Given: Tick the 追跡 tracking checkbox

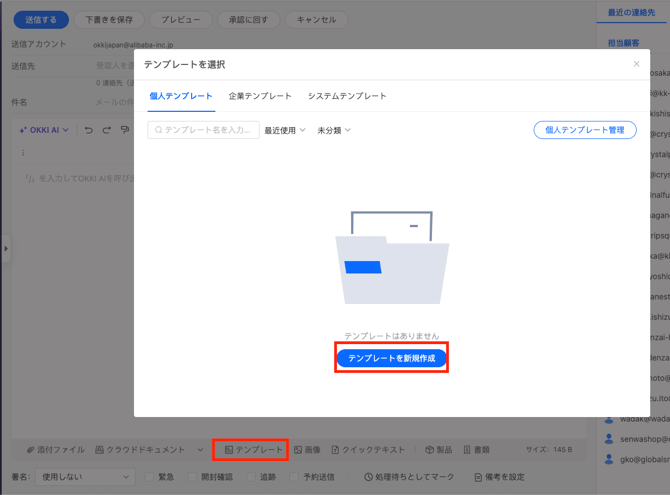Looking at the screenshot, I should coord(251,477).
